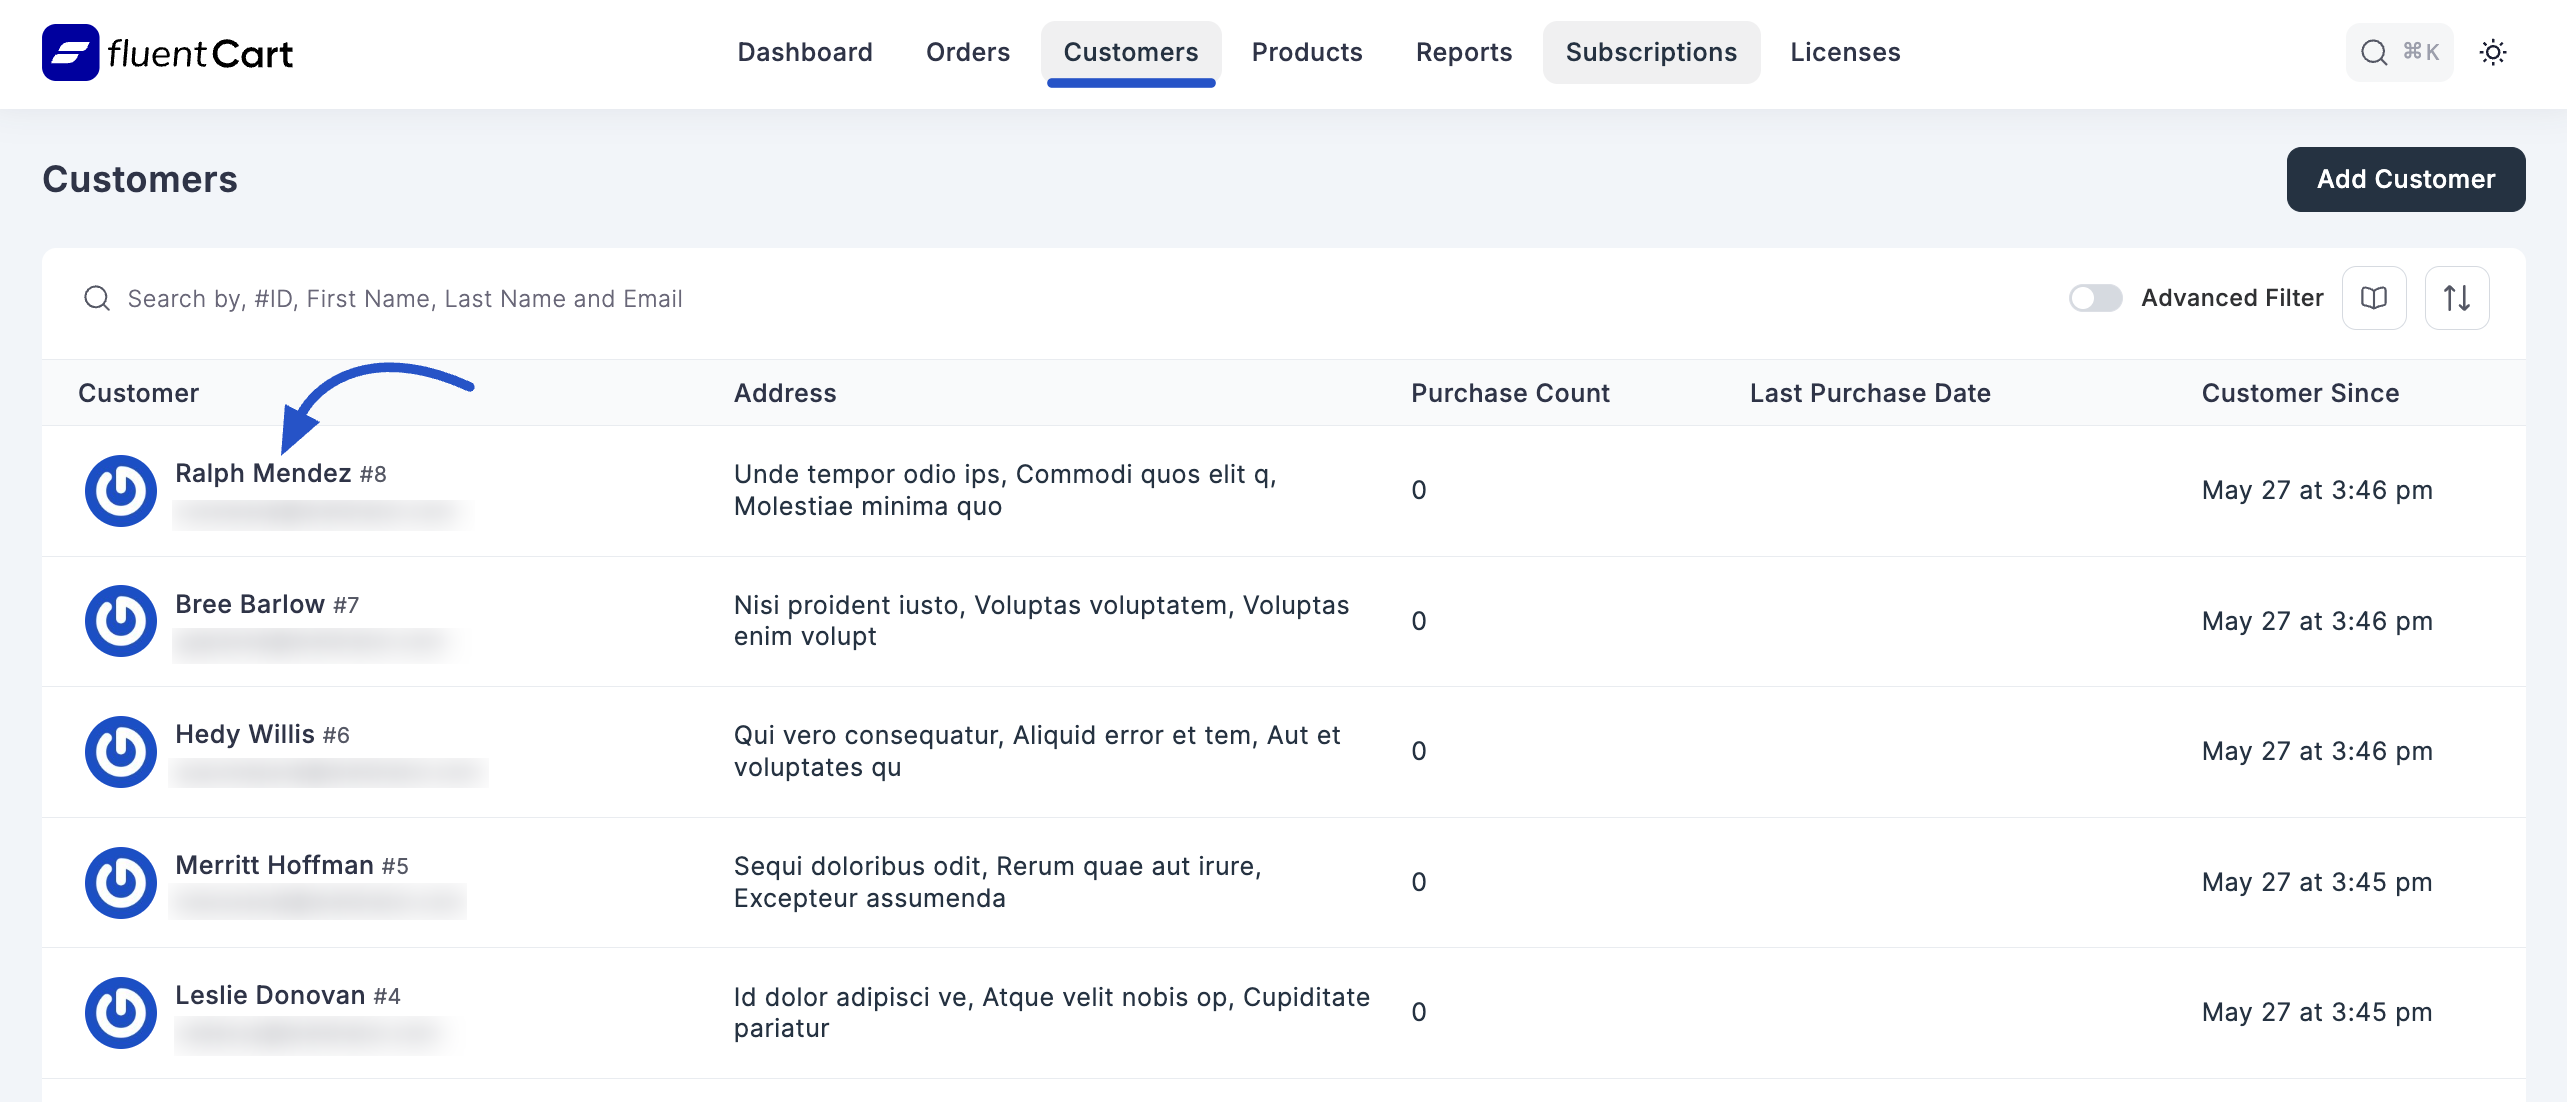Screen dimensions: 2567x1102
Task: Open Merritt Hoffman's customer profile
Action: pos(276,864)
